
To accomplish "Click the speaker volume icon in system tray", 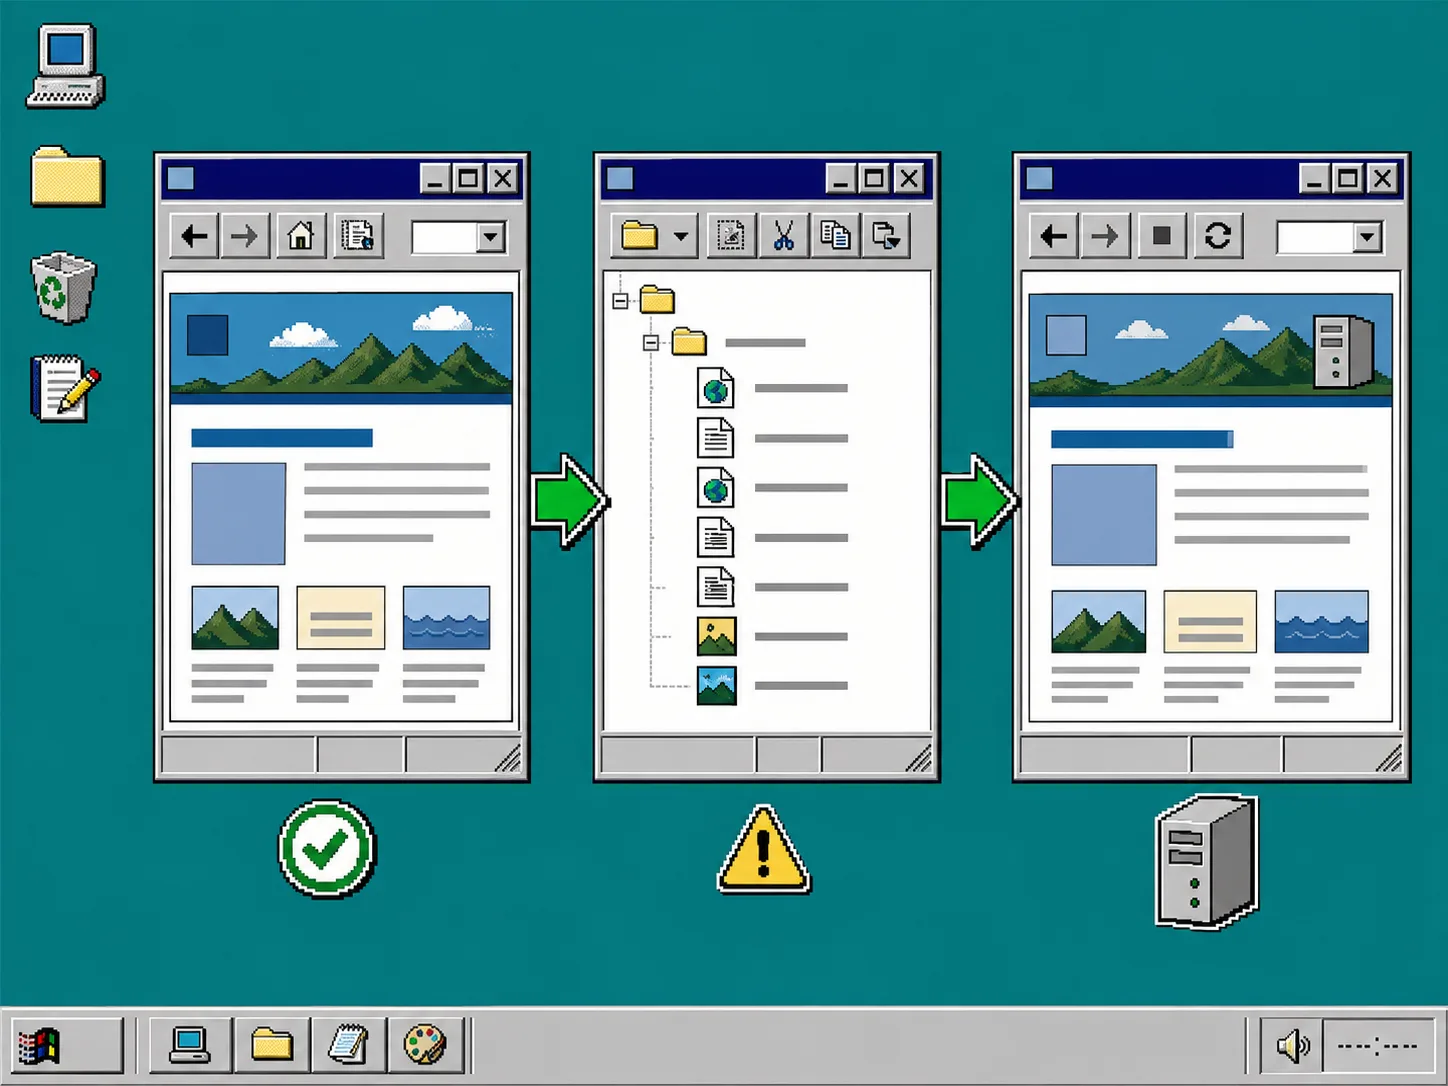I will [x=1293, y=1047].
